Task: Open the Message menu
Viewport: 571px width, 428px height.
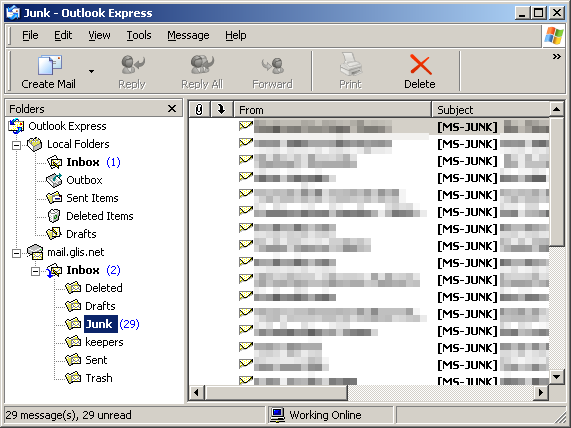Action: coord(188,35)
